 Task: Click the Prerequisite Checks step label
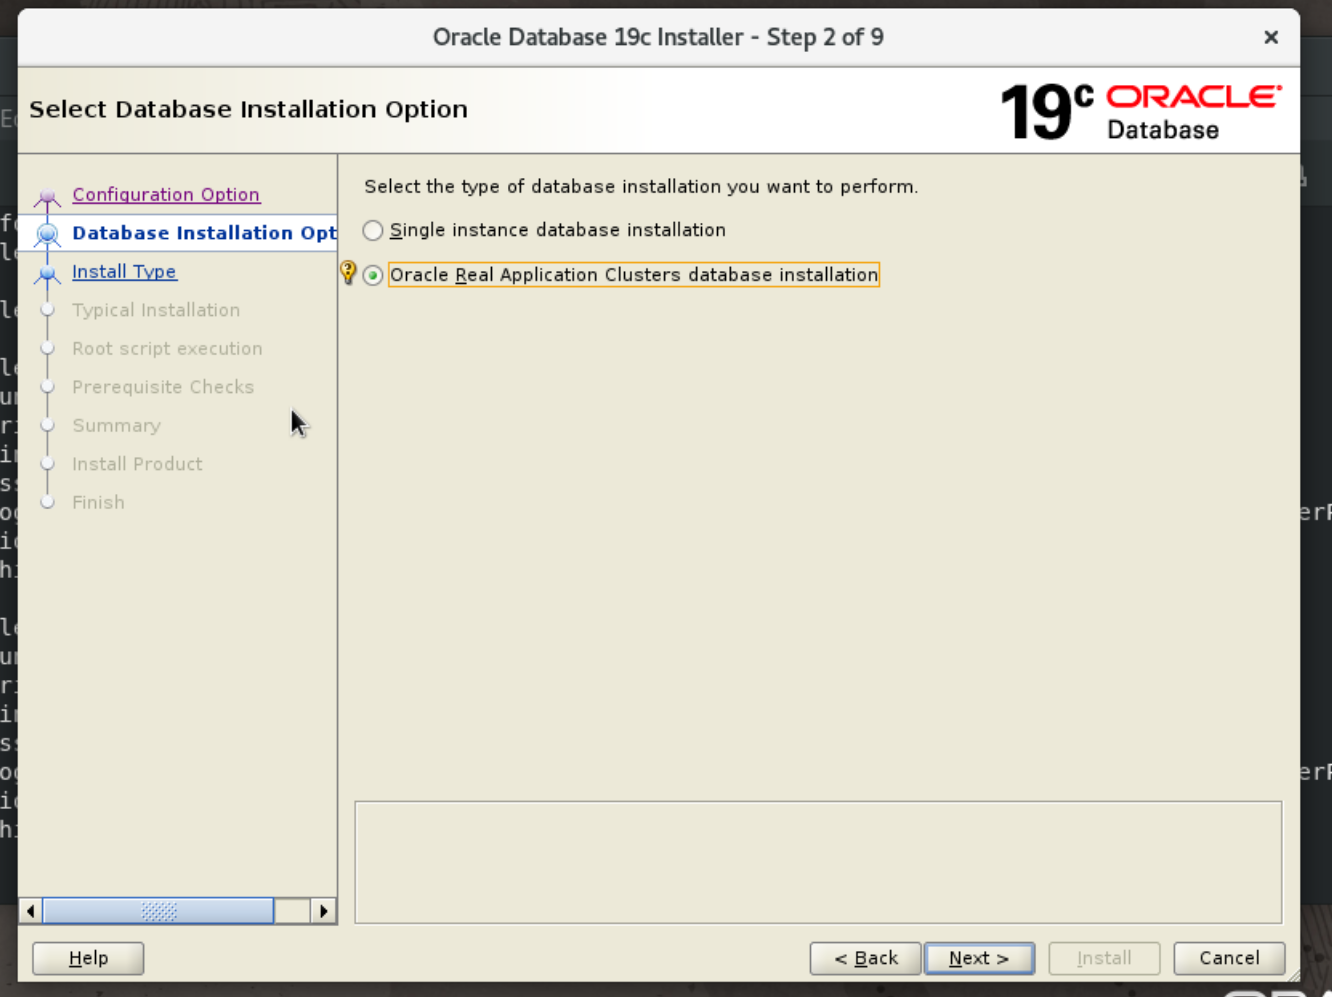click(163, 387)
